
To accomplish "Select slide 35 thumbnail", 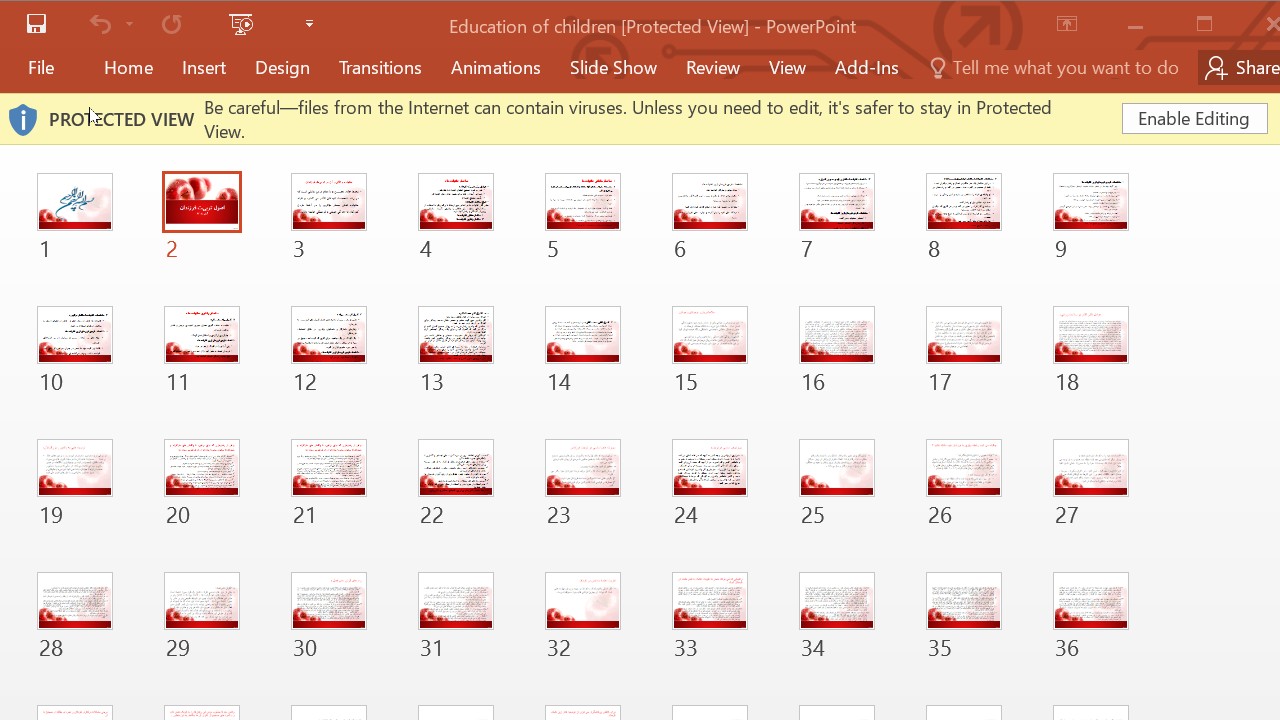I will point(964,601).
